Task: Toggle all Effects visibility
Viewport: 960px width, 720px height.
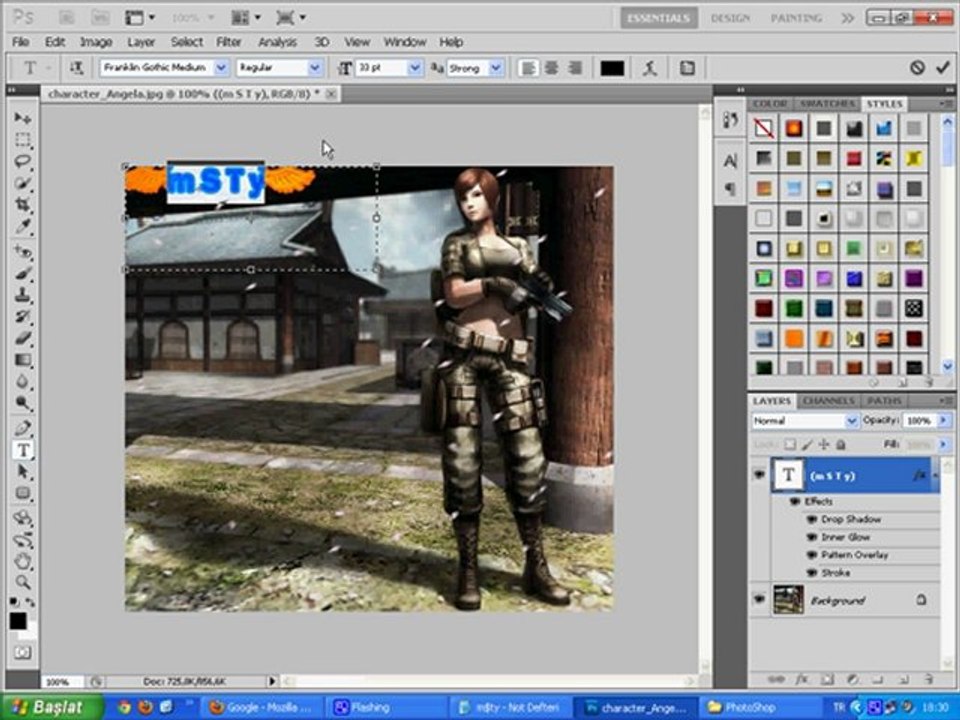Action: pyautogui.click(x=795, y=501)
